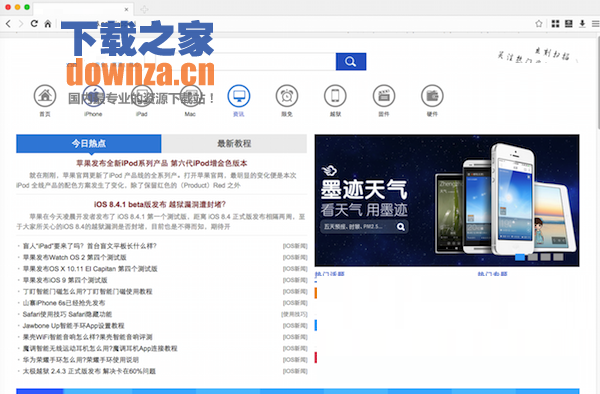600x394 pixels.
Task: Open the article on 盲人 iPad
Action: coord(90,246)
